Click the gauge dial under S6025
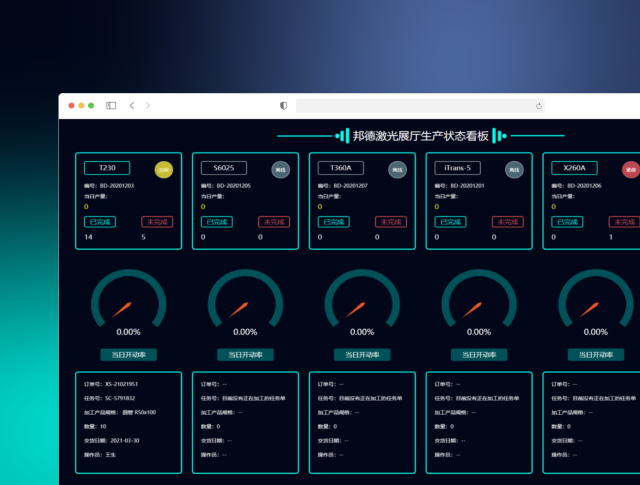 coord(245,299)
